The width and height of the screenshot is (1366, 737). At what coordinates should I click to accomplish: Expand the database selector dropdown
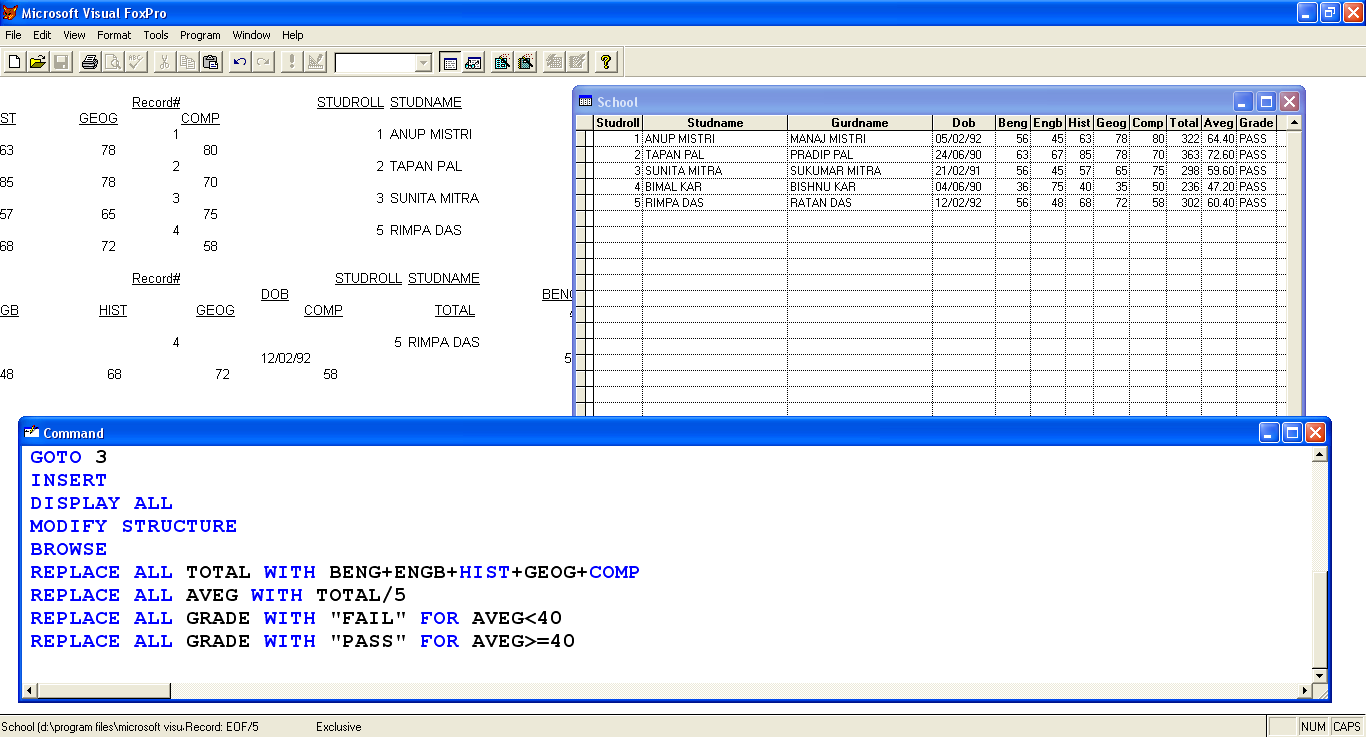pos(425,63)
